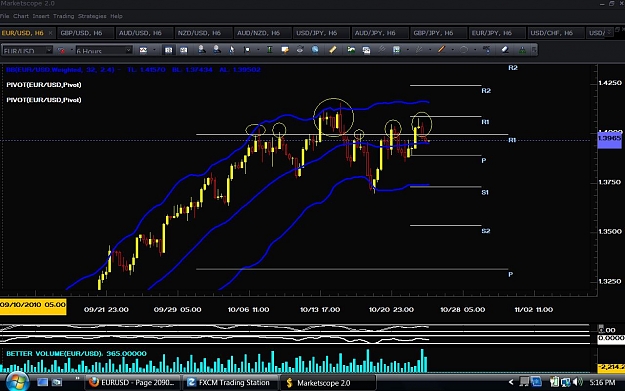Viewport: 625px width, 391px height.
Task: Select the ellipse drawing tool
Action: tap(464, 49)
